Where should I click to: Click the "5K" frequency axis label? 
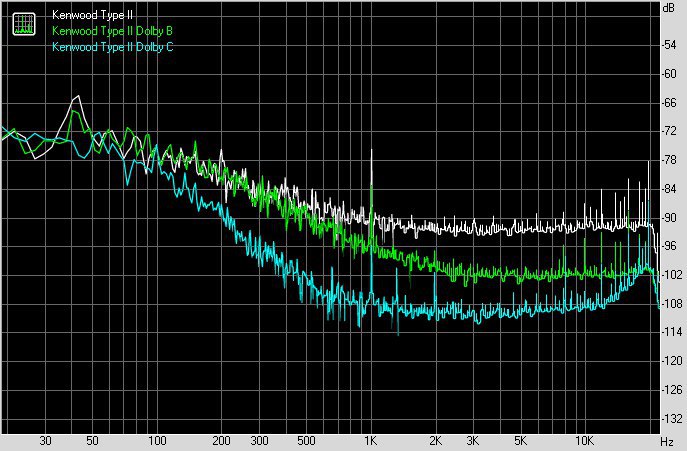pos(520,440)
